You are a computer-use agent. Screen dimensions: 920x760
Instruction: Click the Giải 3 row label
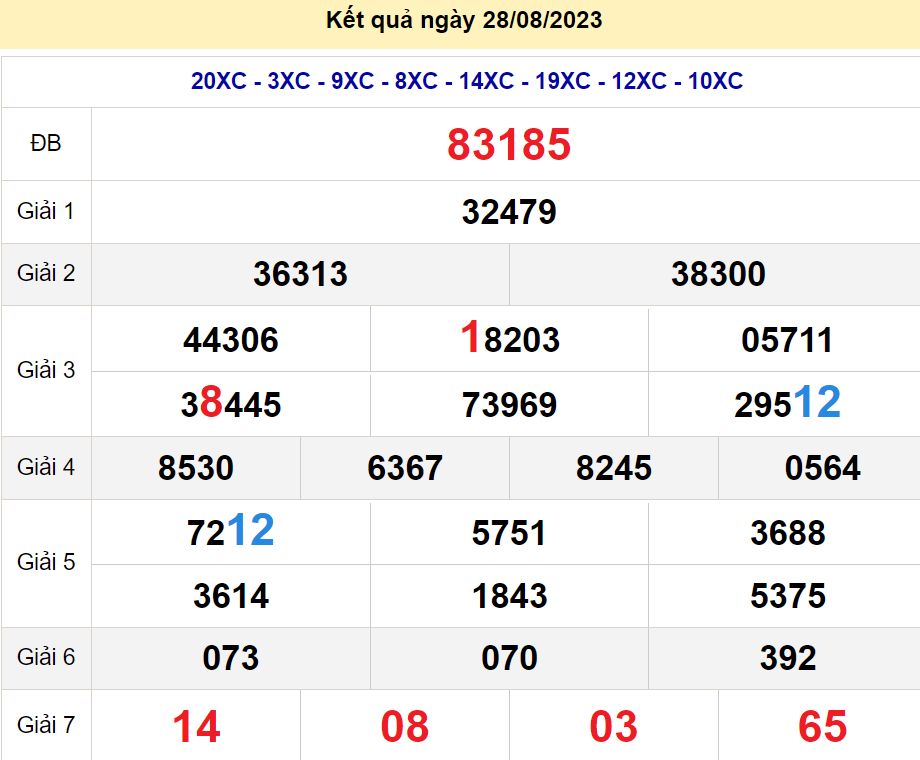[46, 370]
